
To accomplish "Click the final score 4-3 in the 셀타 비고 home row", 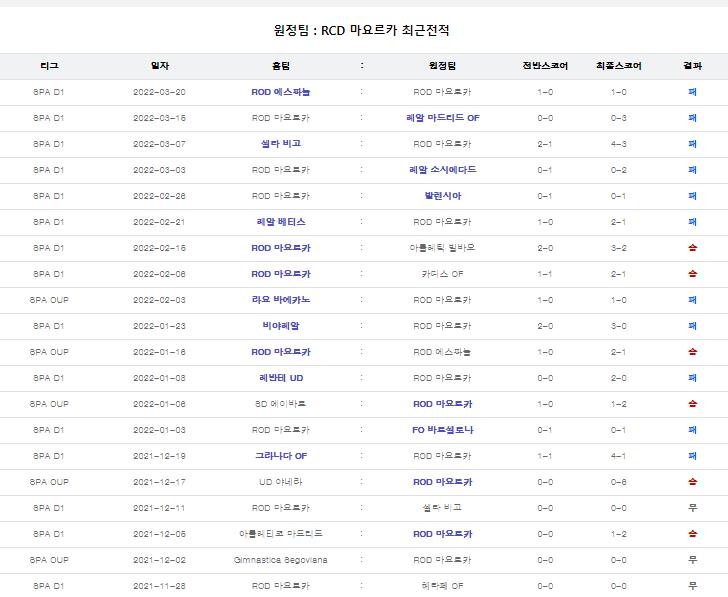I will pyautogui.click(x=618, y=144).
